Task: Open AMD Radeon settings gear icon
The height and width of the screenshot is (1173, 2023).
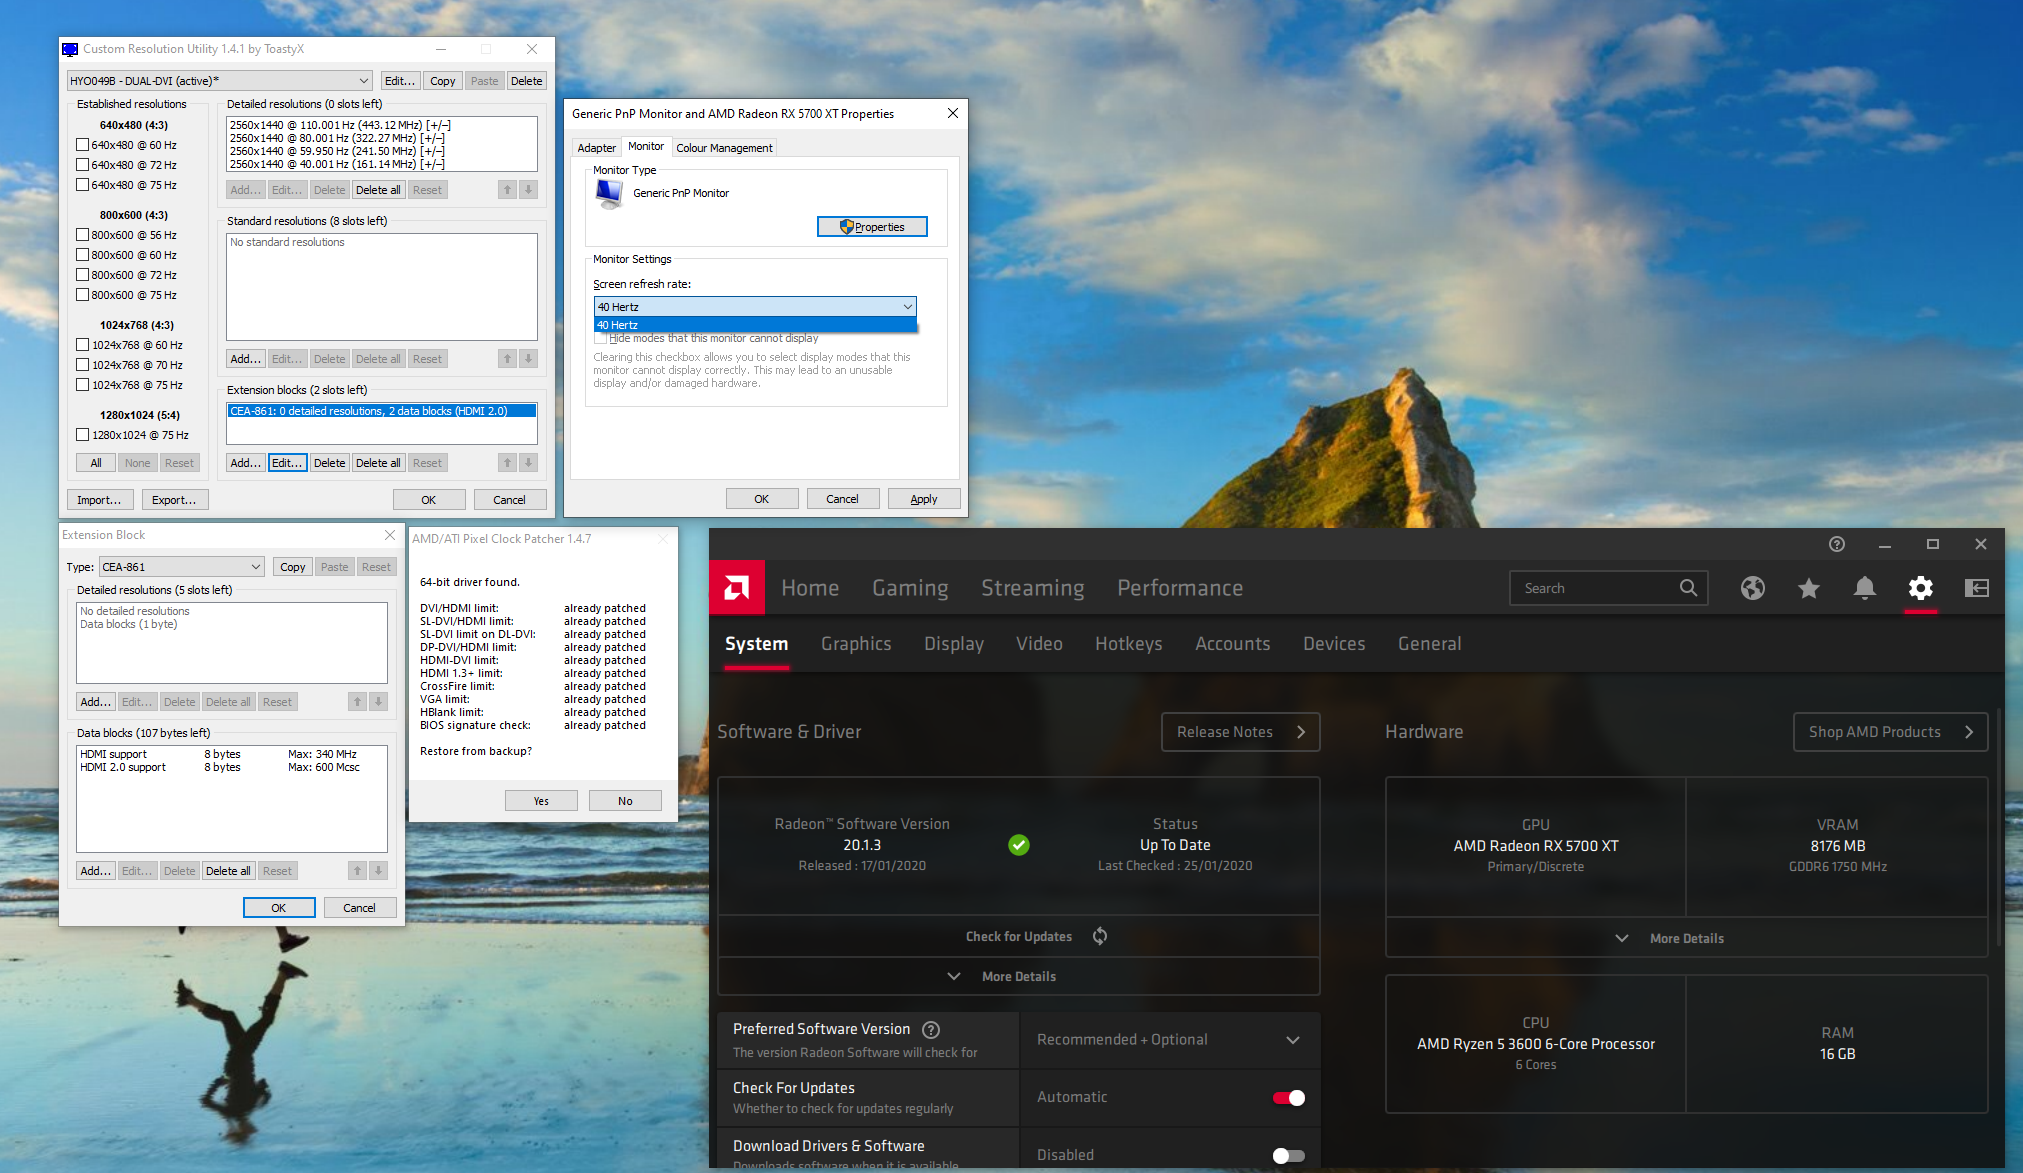Action: click(x=1920, y=588)
